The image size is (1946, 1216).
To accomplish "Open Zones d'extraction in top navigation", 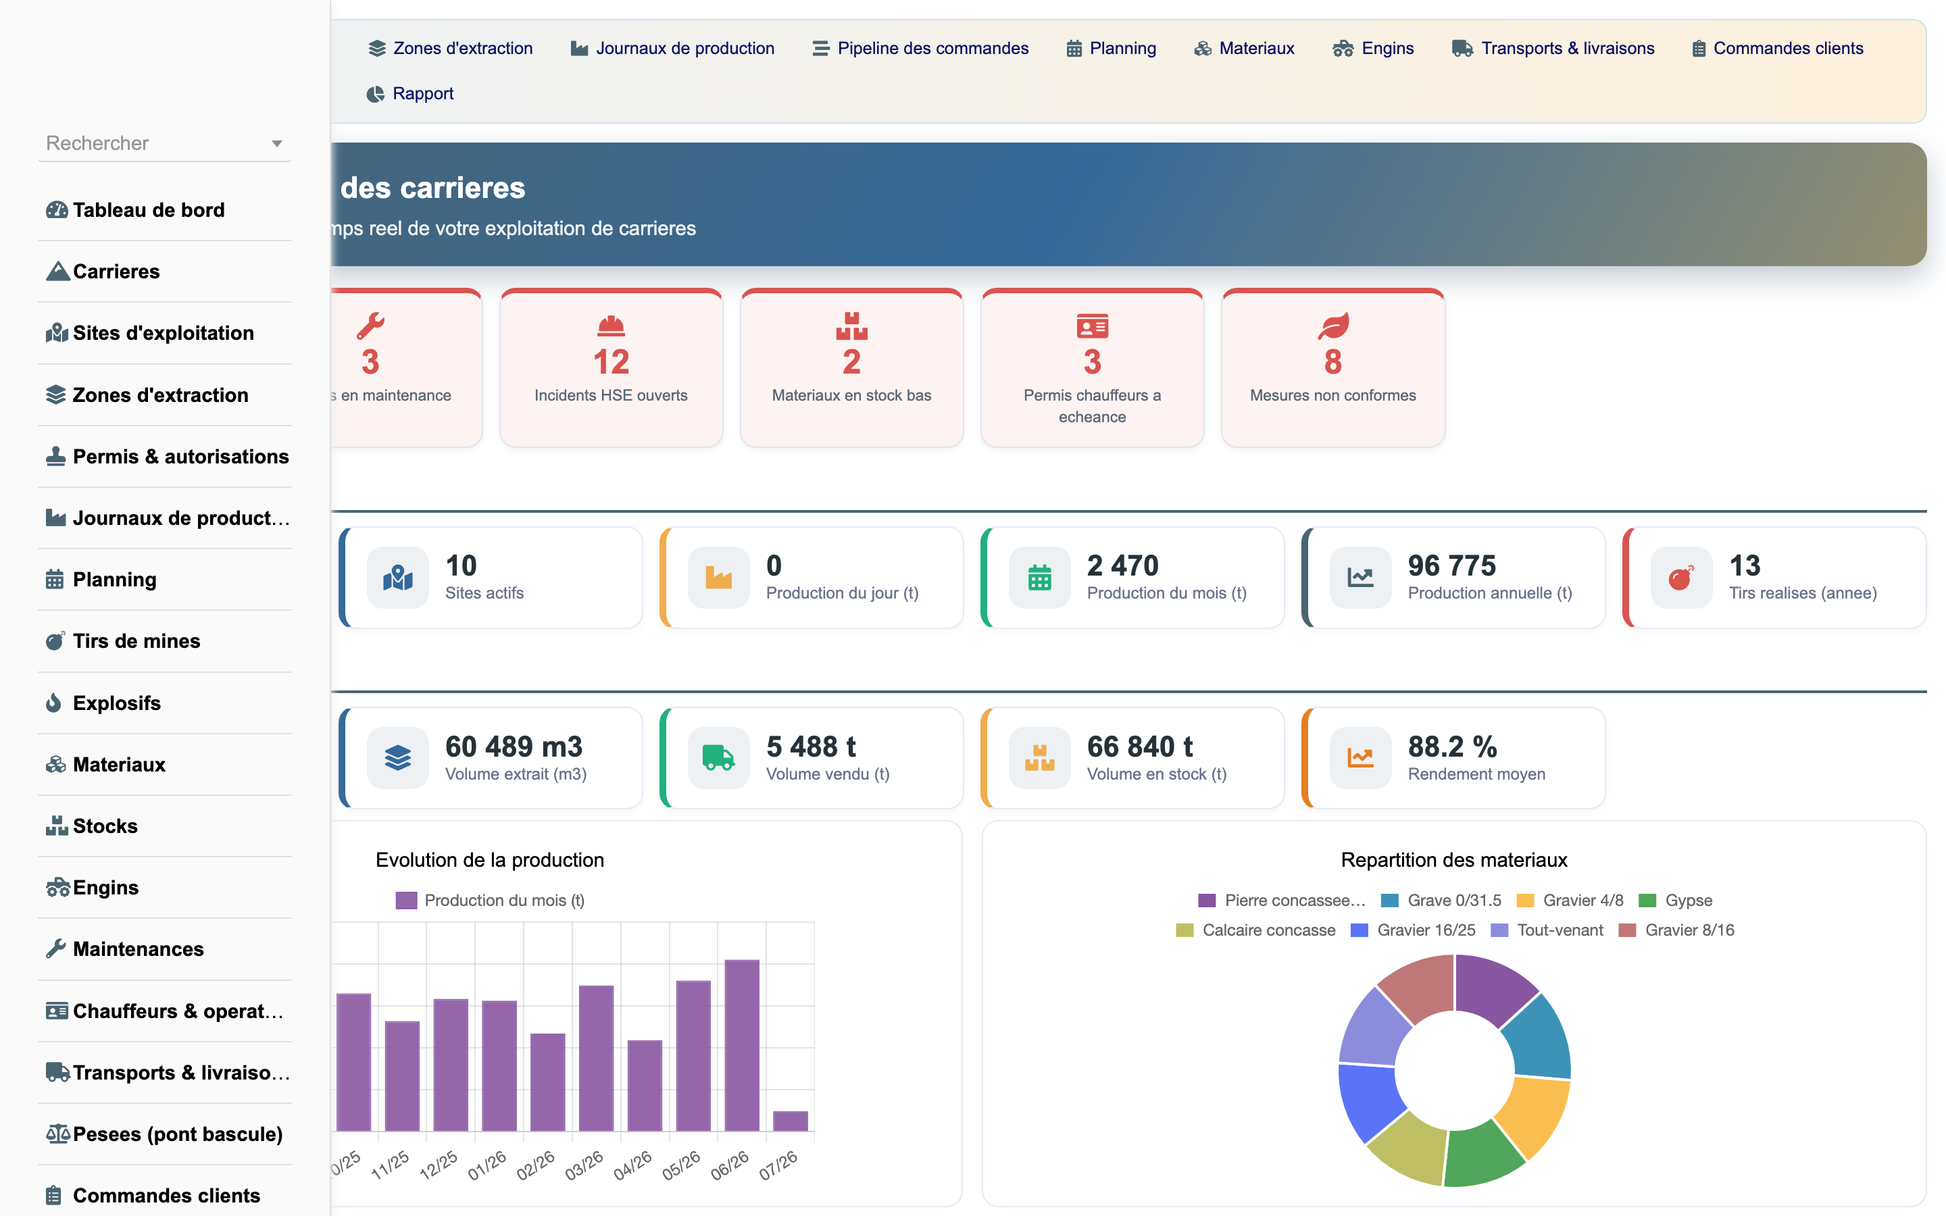I will tap(450, 48).
